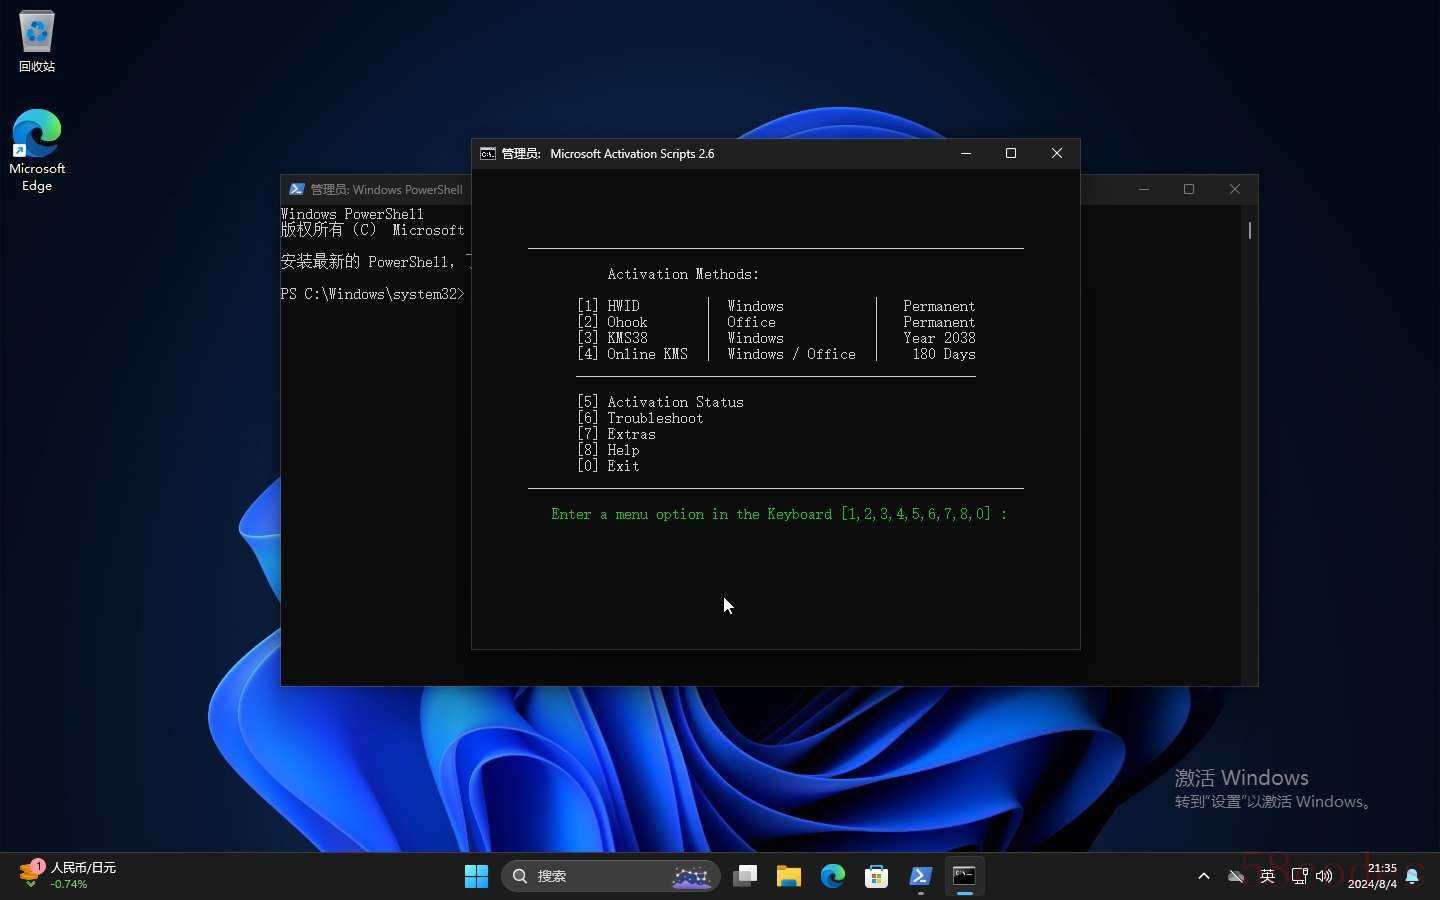Click the Activation Scripts window system icon
The height and width of the screenshot is (900, 1440).
pyautogui.click(x=488, y=153)
